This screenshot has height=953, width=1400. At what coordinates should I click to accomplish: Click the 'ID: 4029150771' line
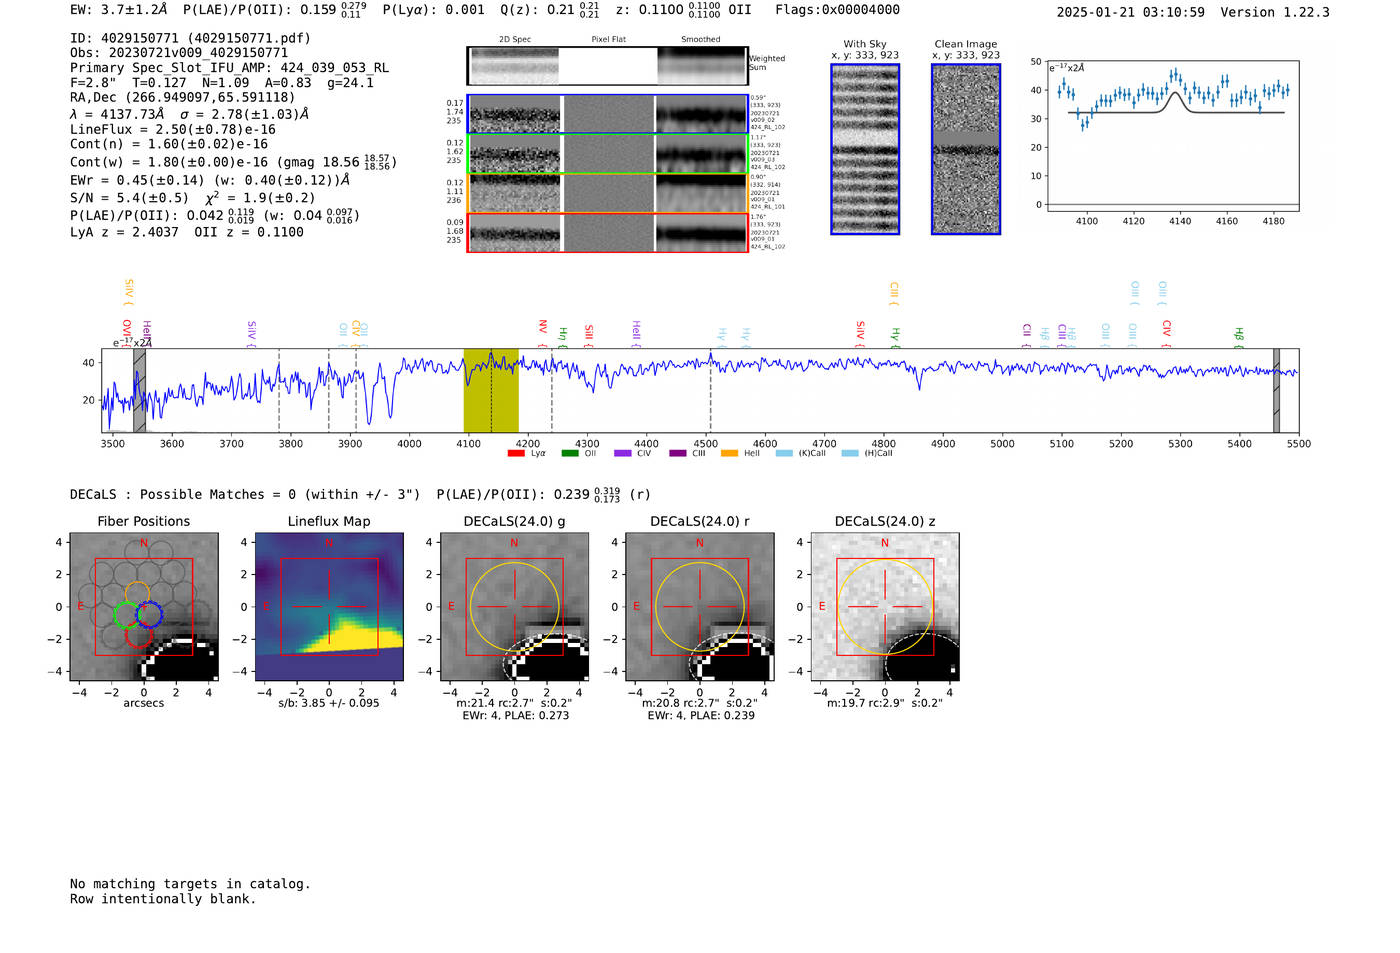[190, 38]
